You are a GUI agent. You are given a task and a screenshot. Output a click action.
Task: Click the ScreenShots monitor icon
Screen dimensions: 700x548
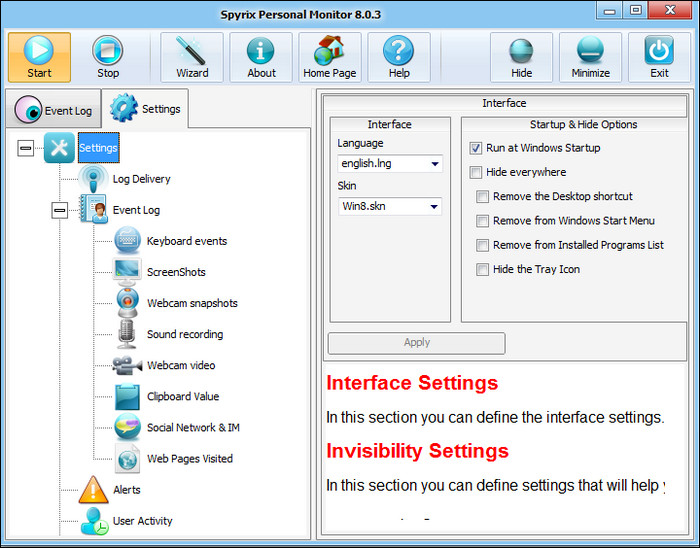coord(127,272)
